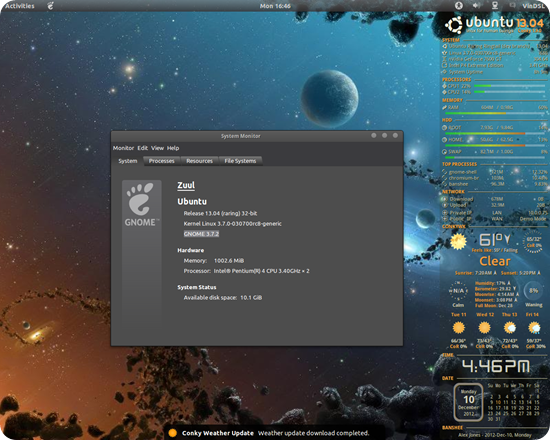This screenshot has height=440, width=550.
Task: Click the Release 13.04 (raring) 32-bit line
Action: (220, 213)
